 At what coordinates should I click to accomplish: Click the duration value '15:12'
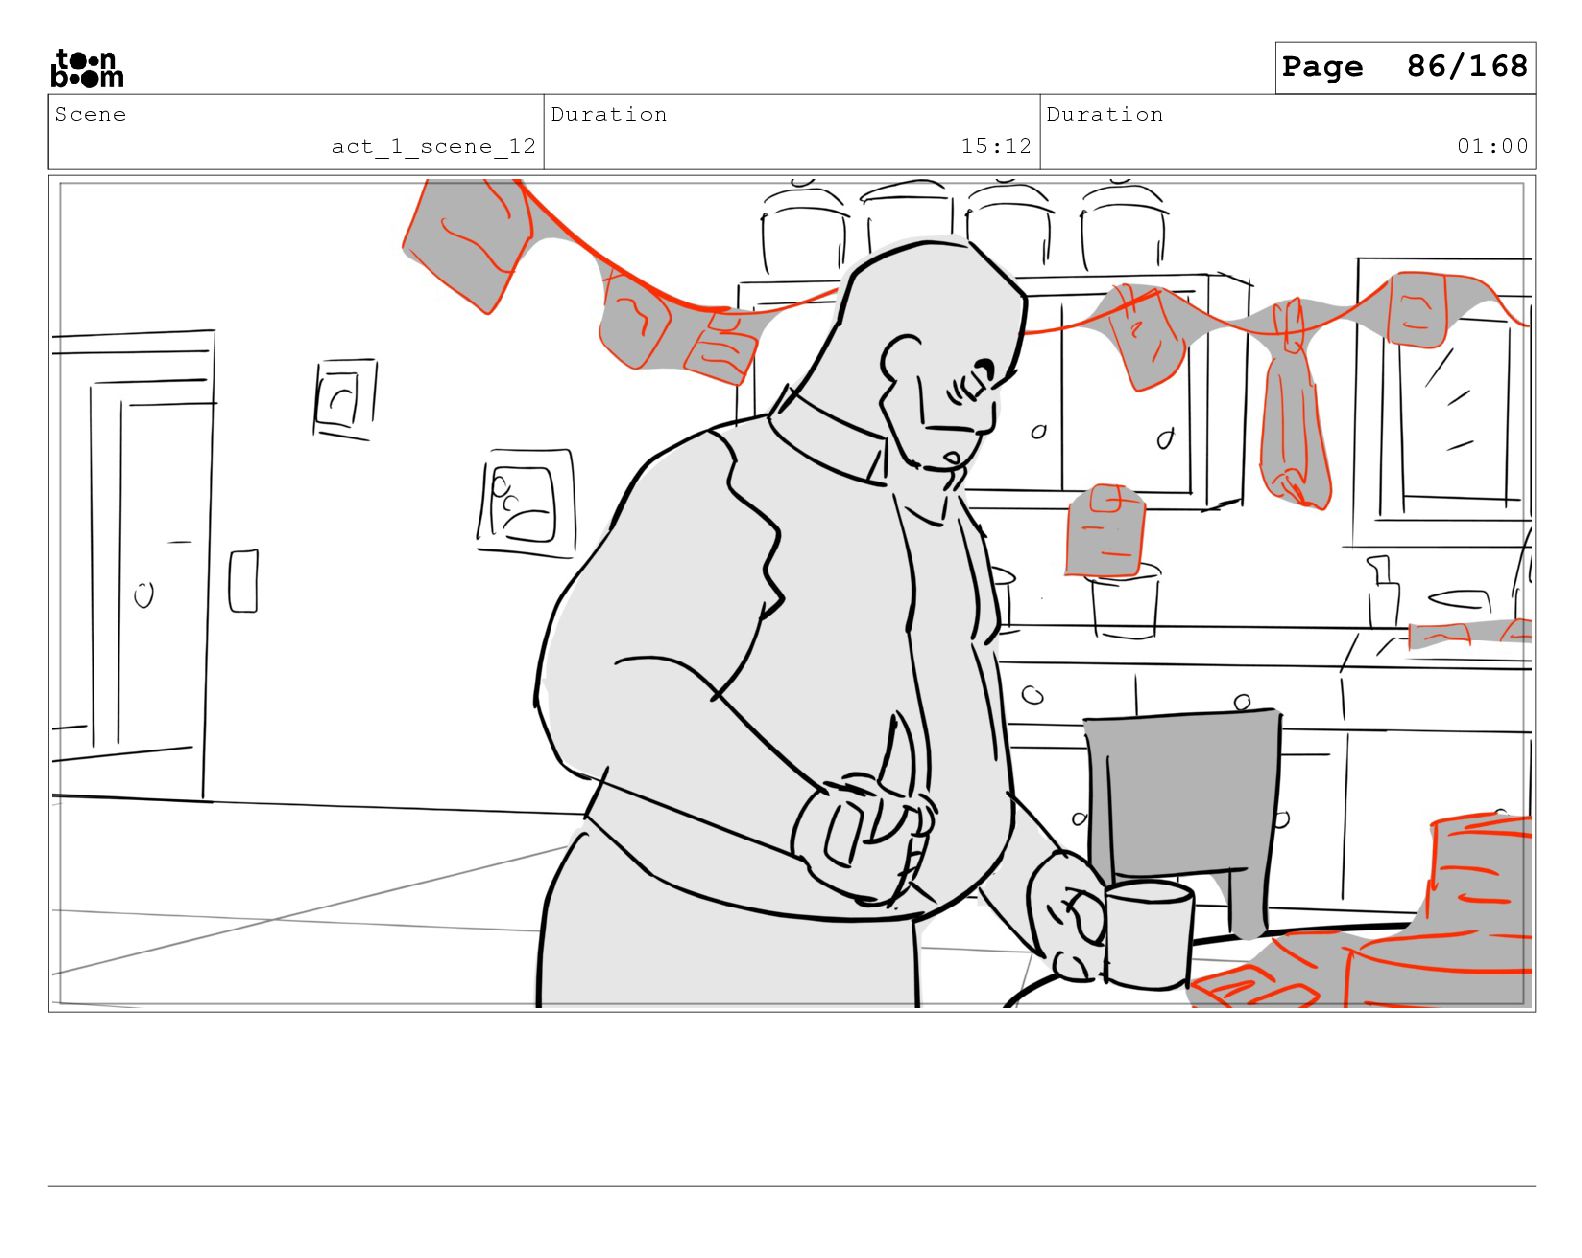point(996,146)
